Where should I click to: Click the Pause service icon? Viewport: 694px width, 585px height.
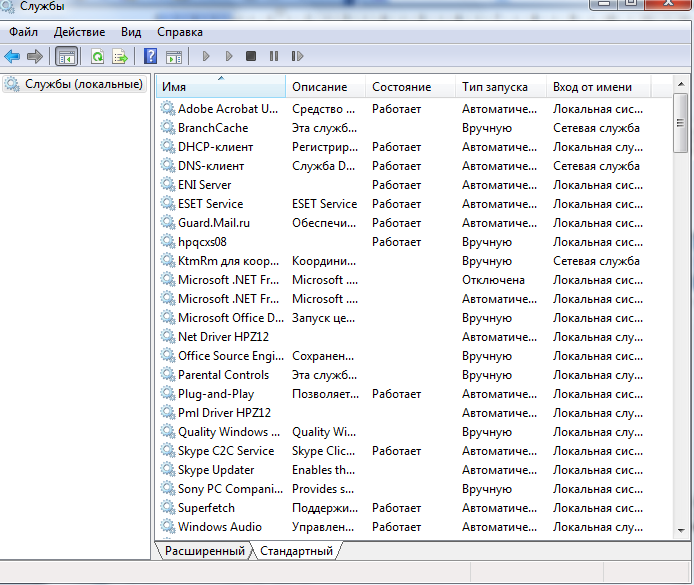point(274,56)
